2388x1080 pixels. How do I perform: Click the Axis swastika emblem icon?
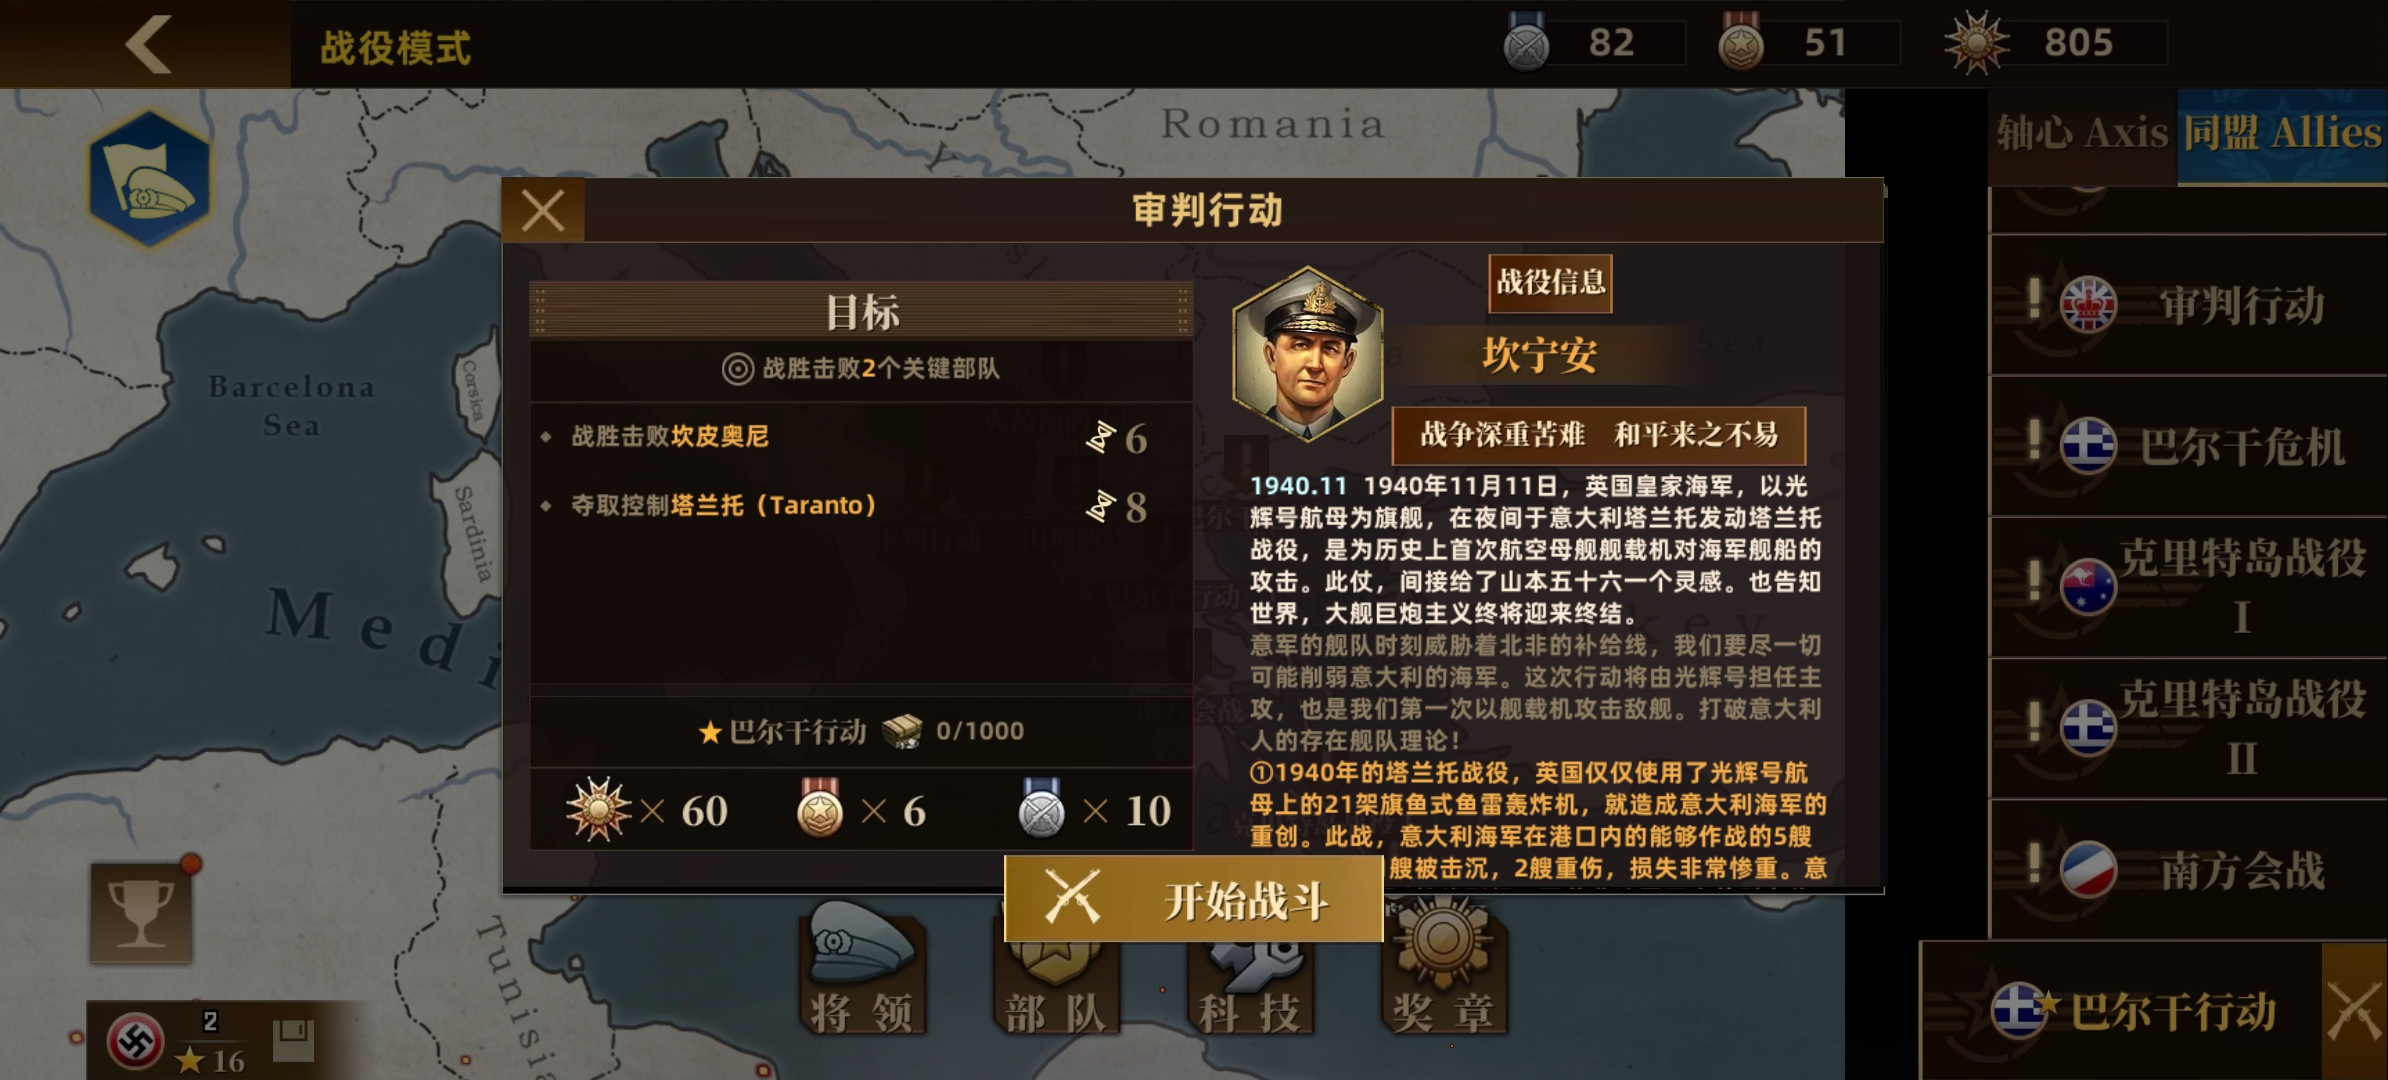pyautogui.click(x=136, y=1042)
